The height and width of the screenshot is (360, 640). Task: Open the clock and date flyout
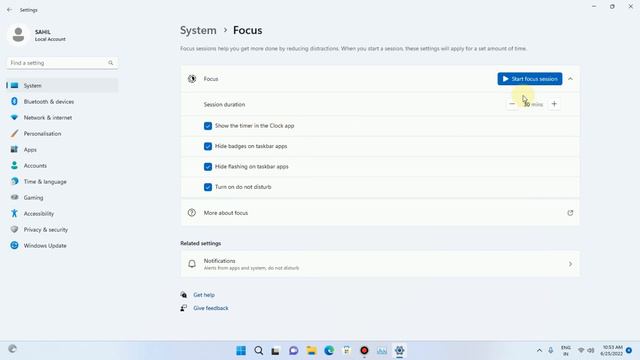611,351
